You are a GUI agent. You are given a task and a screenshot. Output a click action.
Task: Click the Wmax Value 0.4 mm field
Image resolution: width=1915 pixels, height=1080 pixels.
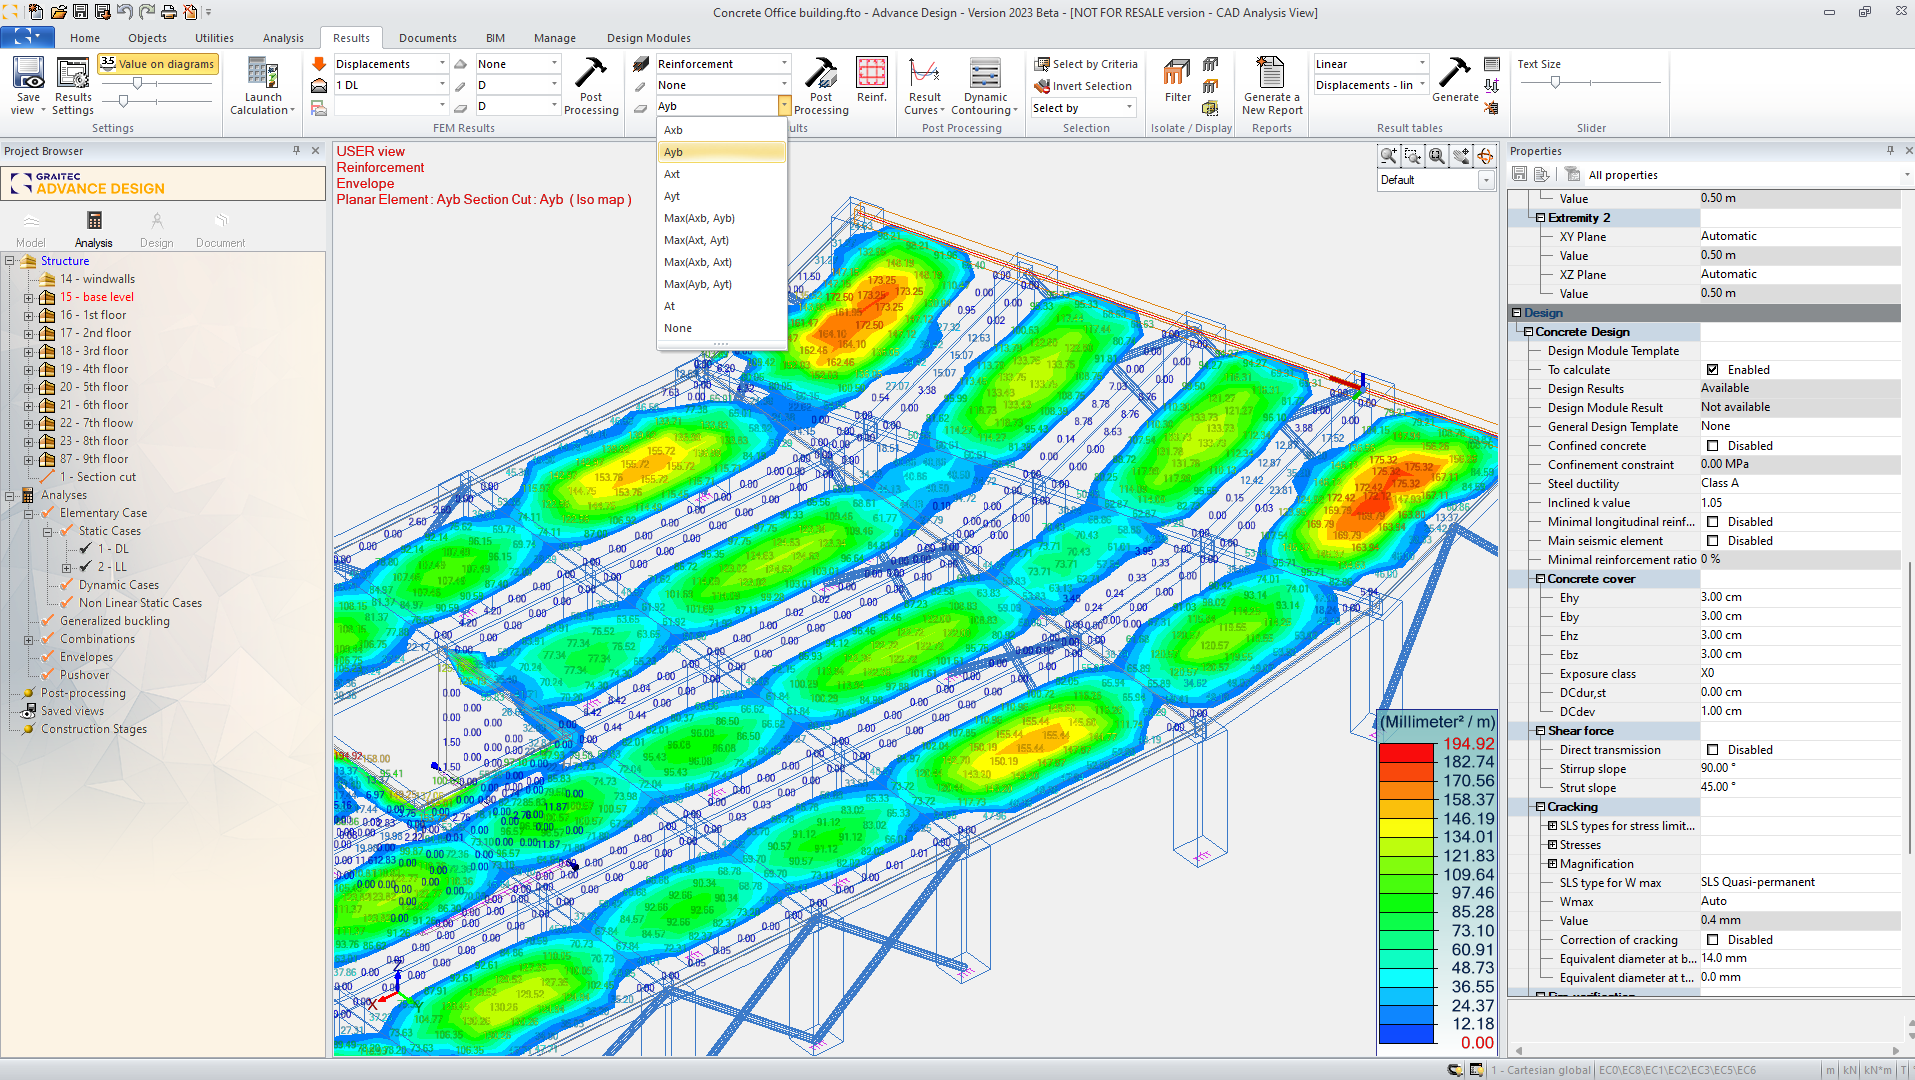(x=1800, y=921)
